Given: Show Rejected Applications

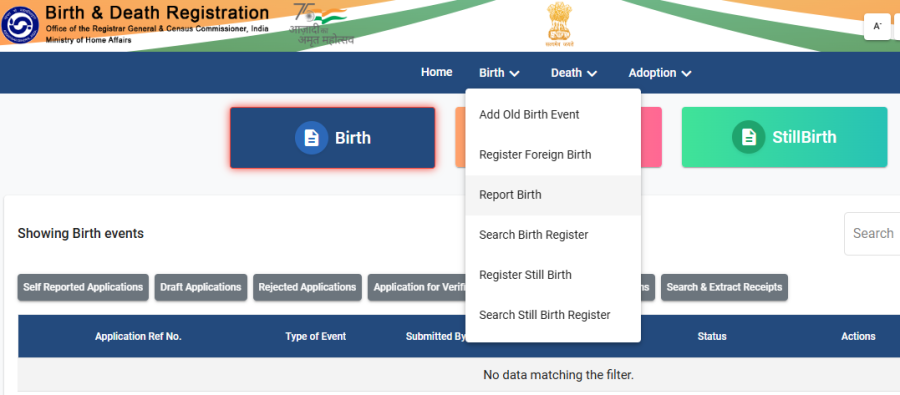Looking at the screenshot, I should (x=307, y=287).
